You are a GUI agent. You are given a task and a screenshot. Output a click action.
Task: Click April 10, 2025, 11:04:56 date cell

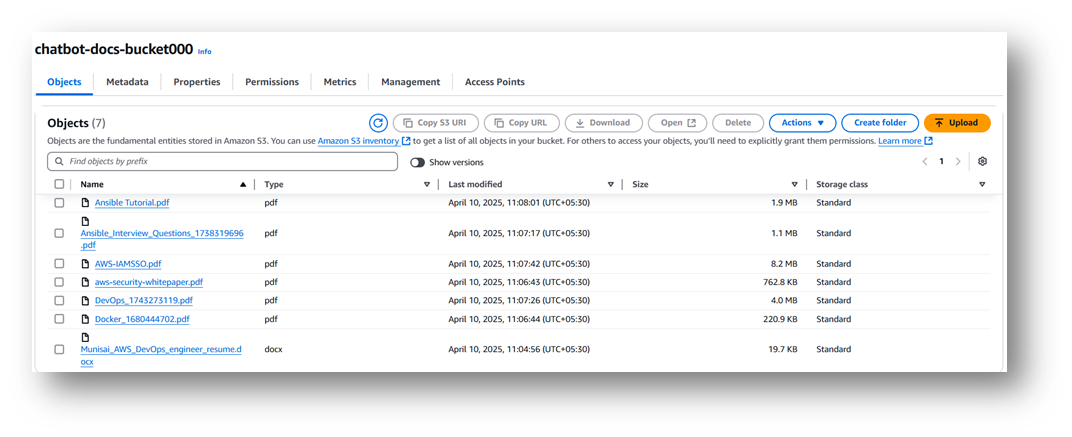coord(519,349)
